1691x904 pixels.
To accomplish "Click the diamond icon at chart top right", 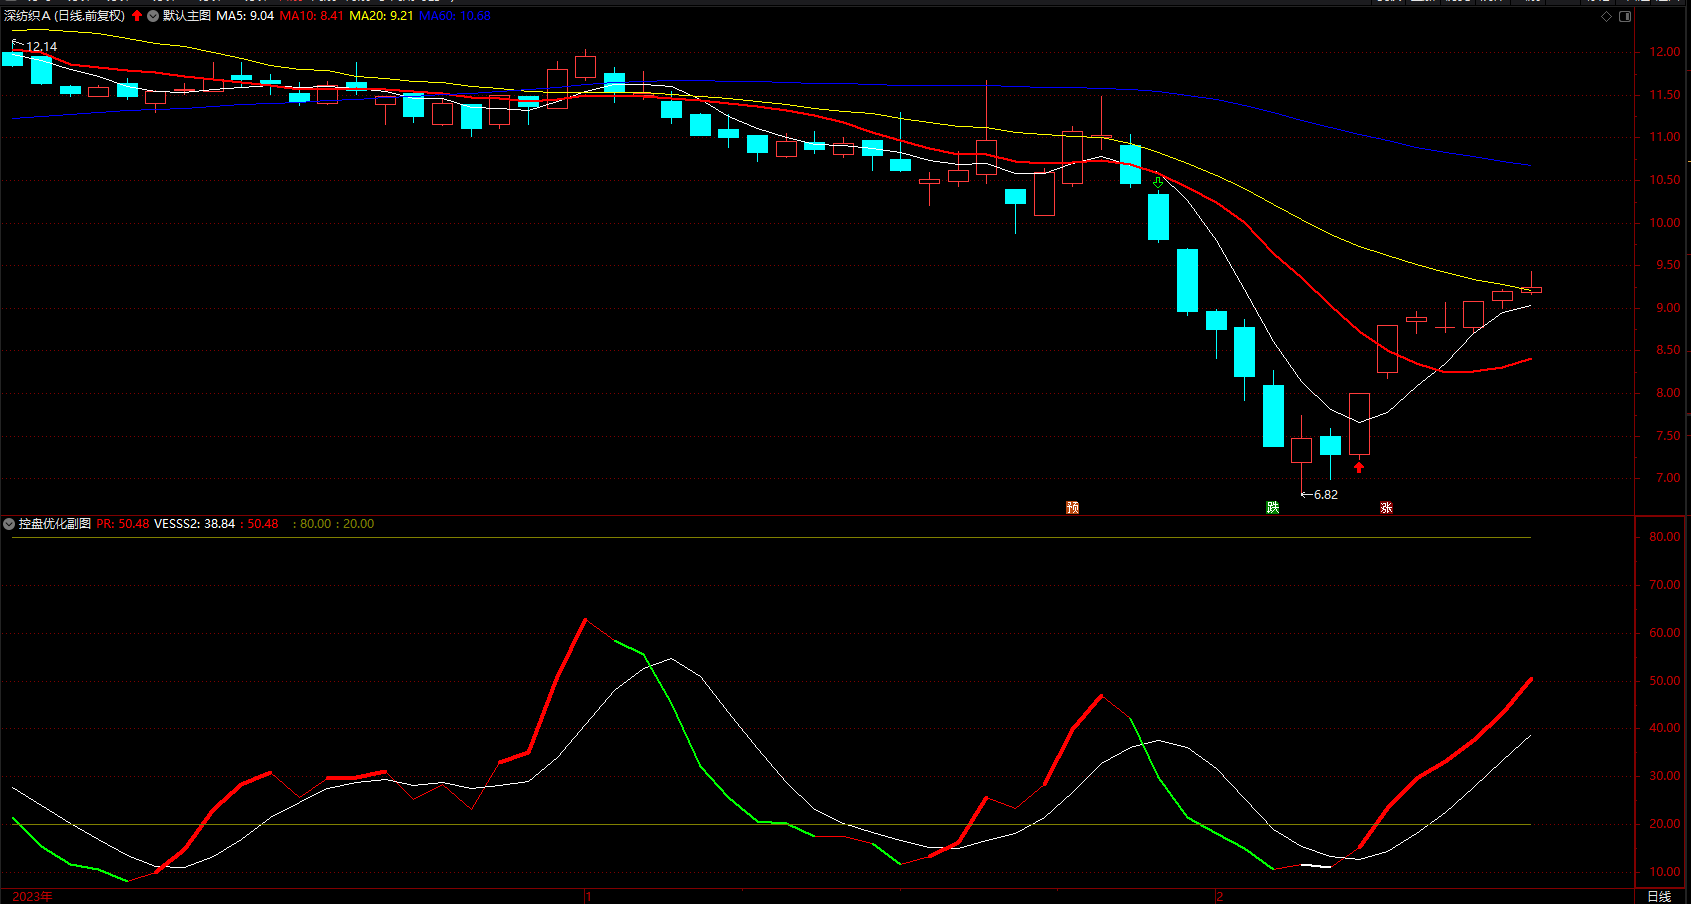I will 1606,16.
